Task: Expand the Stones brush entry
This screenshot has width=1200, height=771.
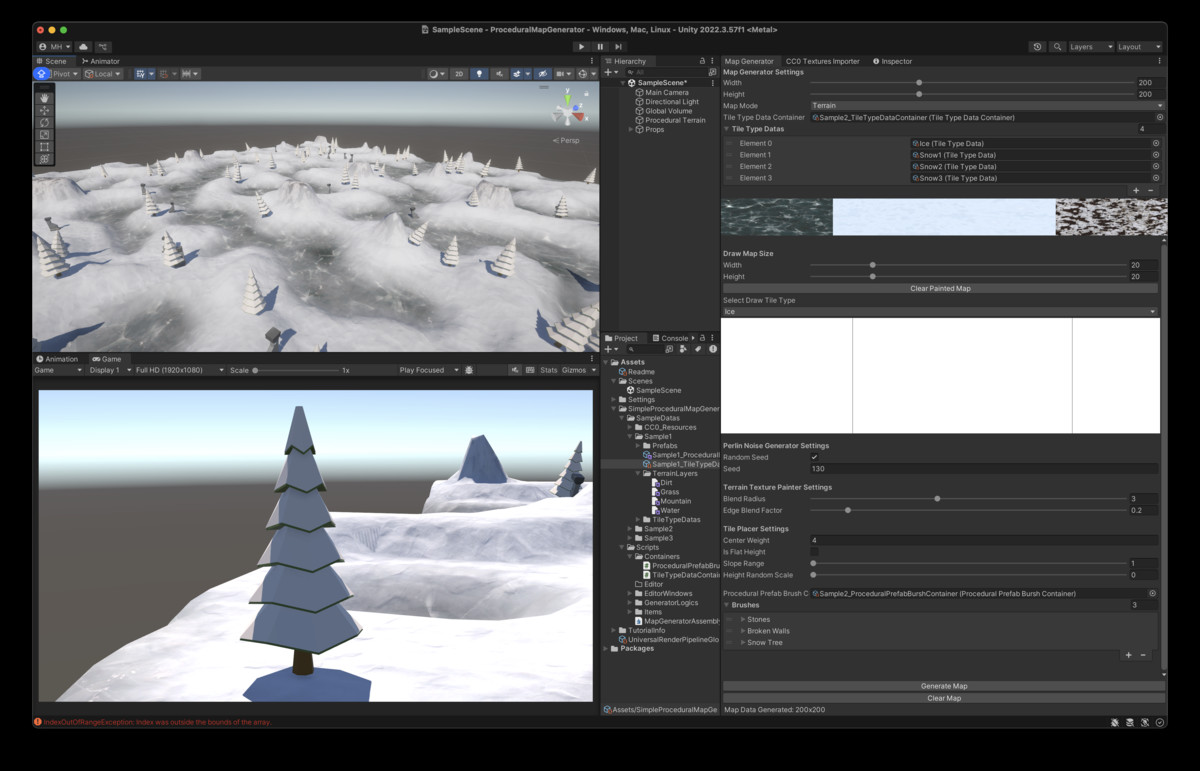Action: coord(743,620)
